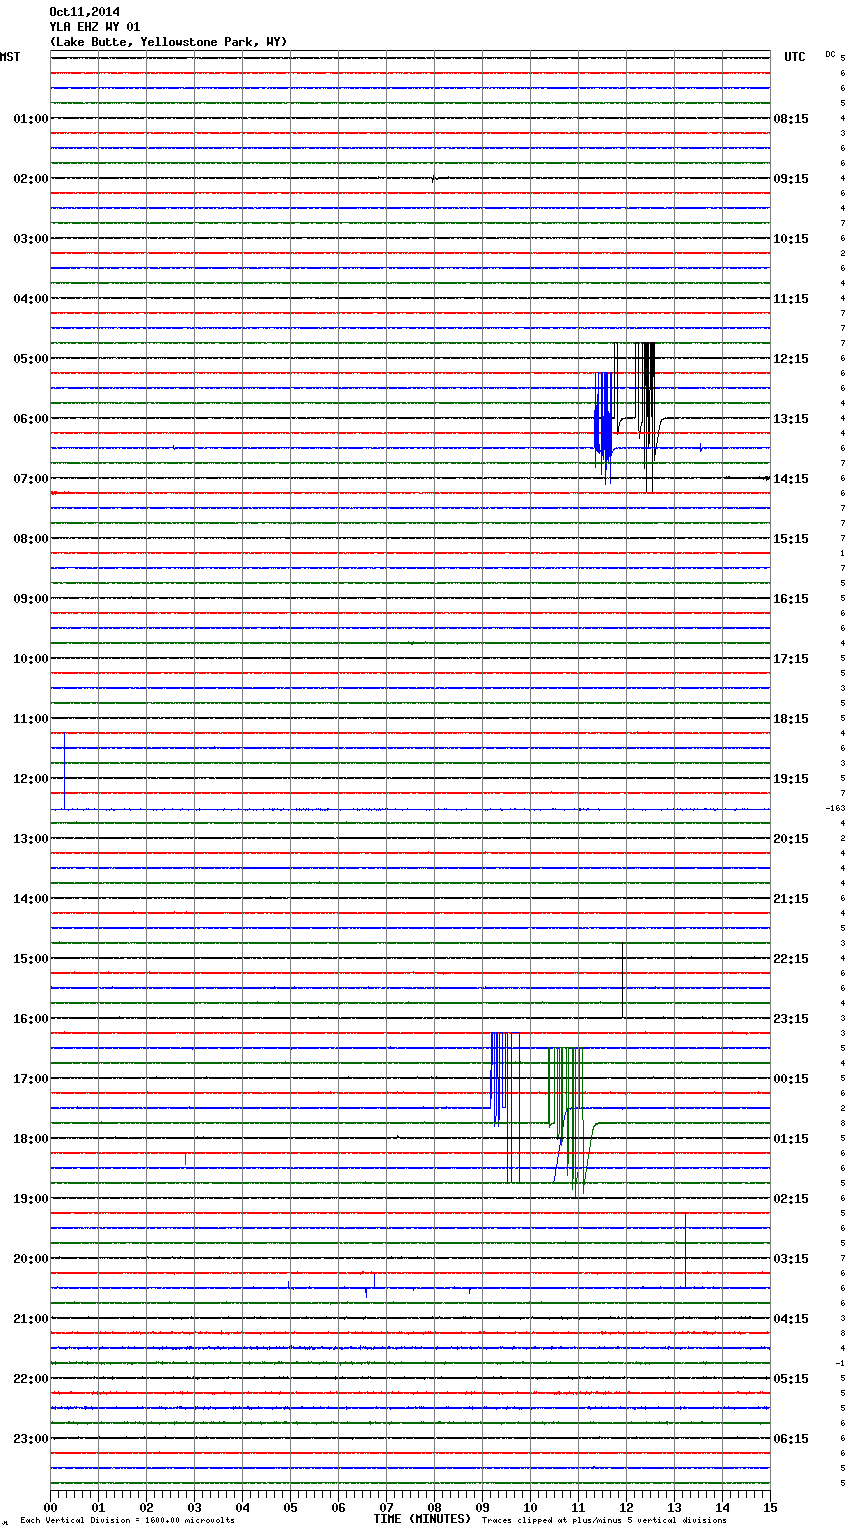This screenshot has height=1534, width=850.
Task: Click the 11:15 UTC time label
Action: [791, 299]
